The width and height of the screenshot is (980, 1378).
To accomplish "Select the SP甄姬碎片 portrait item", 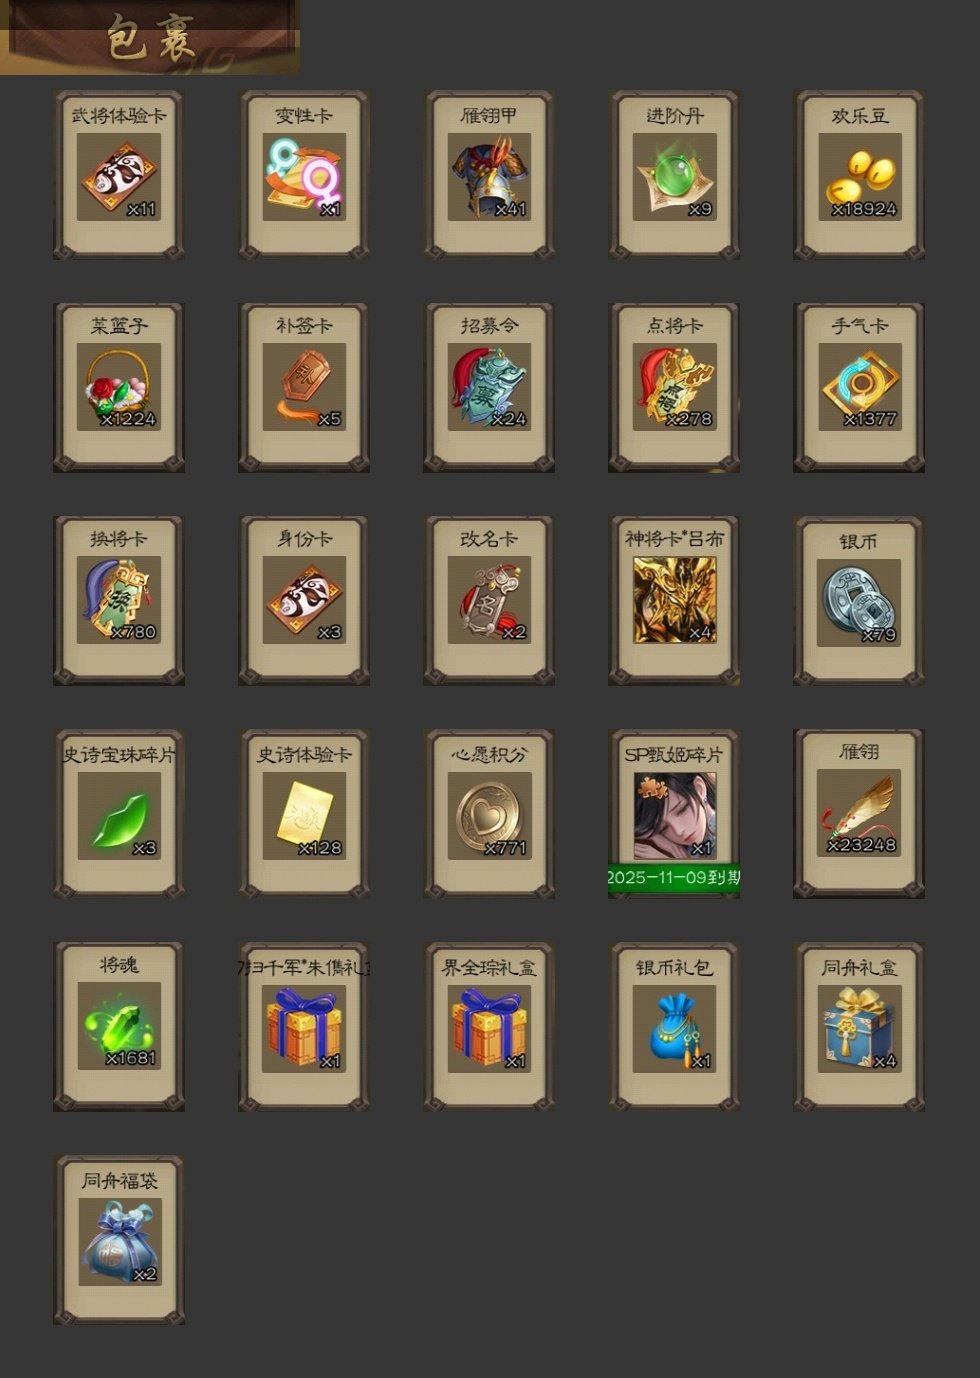I will click(x=674, y=814).
